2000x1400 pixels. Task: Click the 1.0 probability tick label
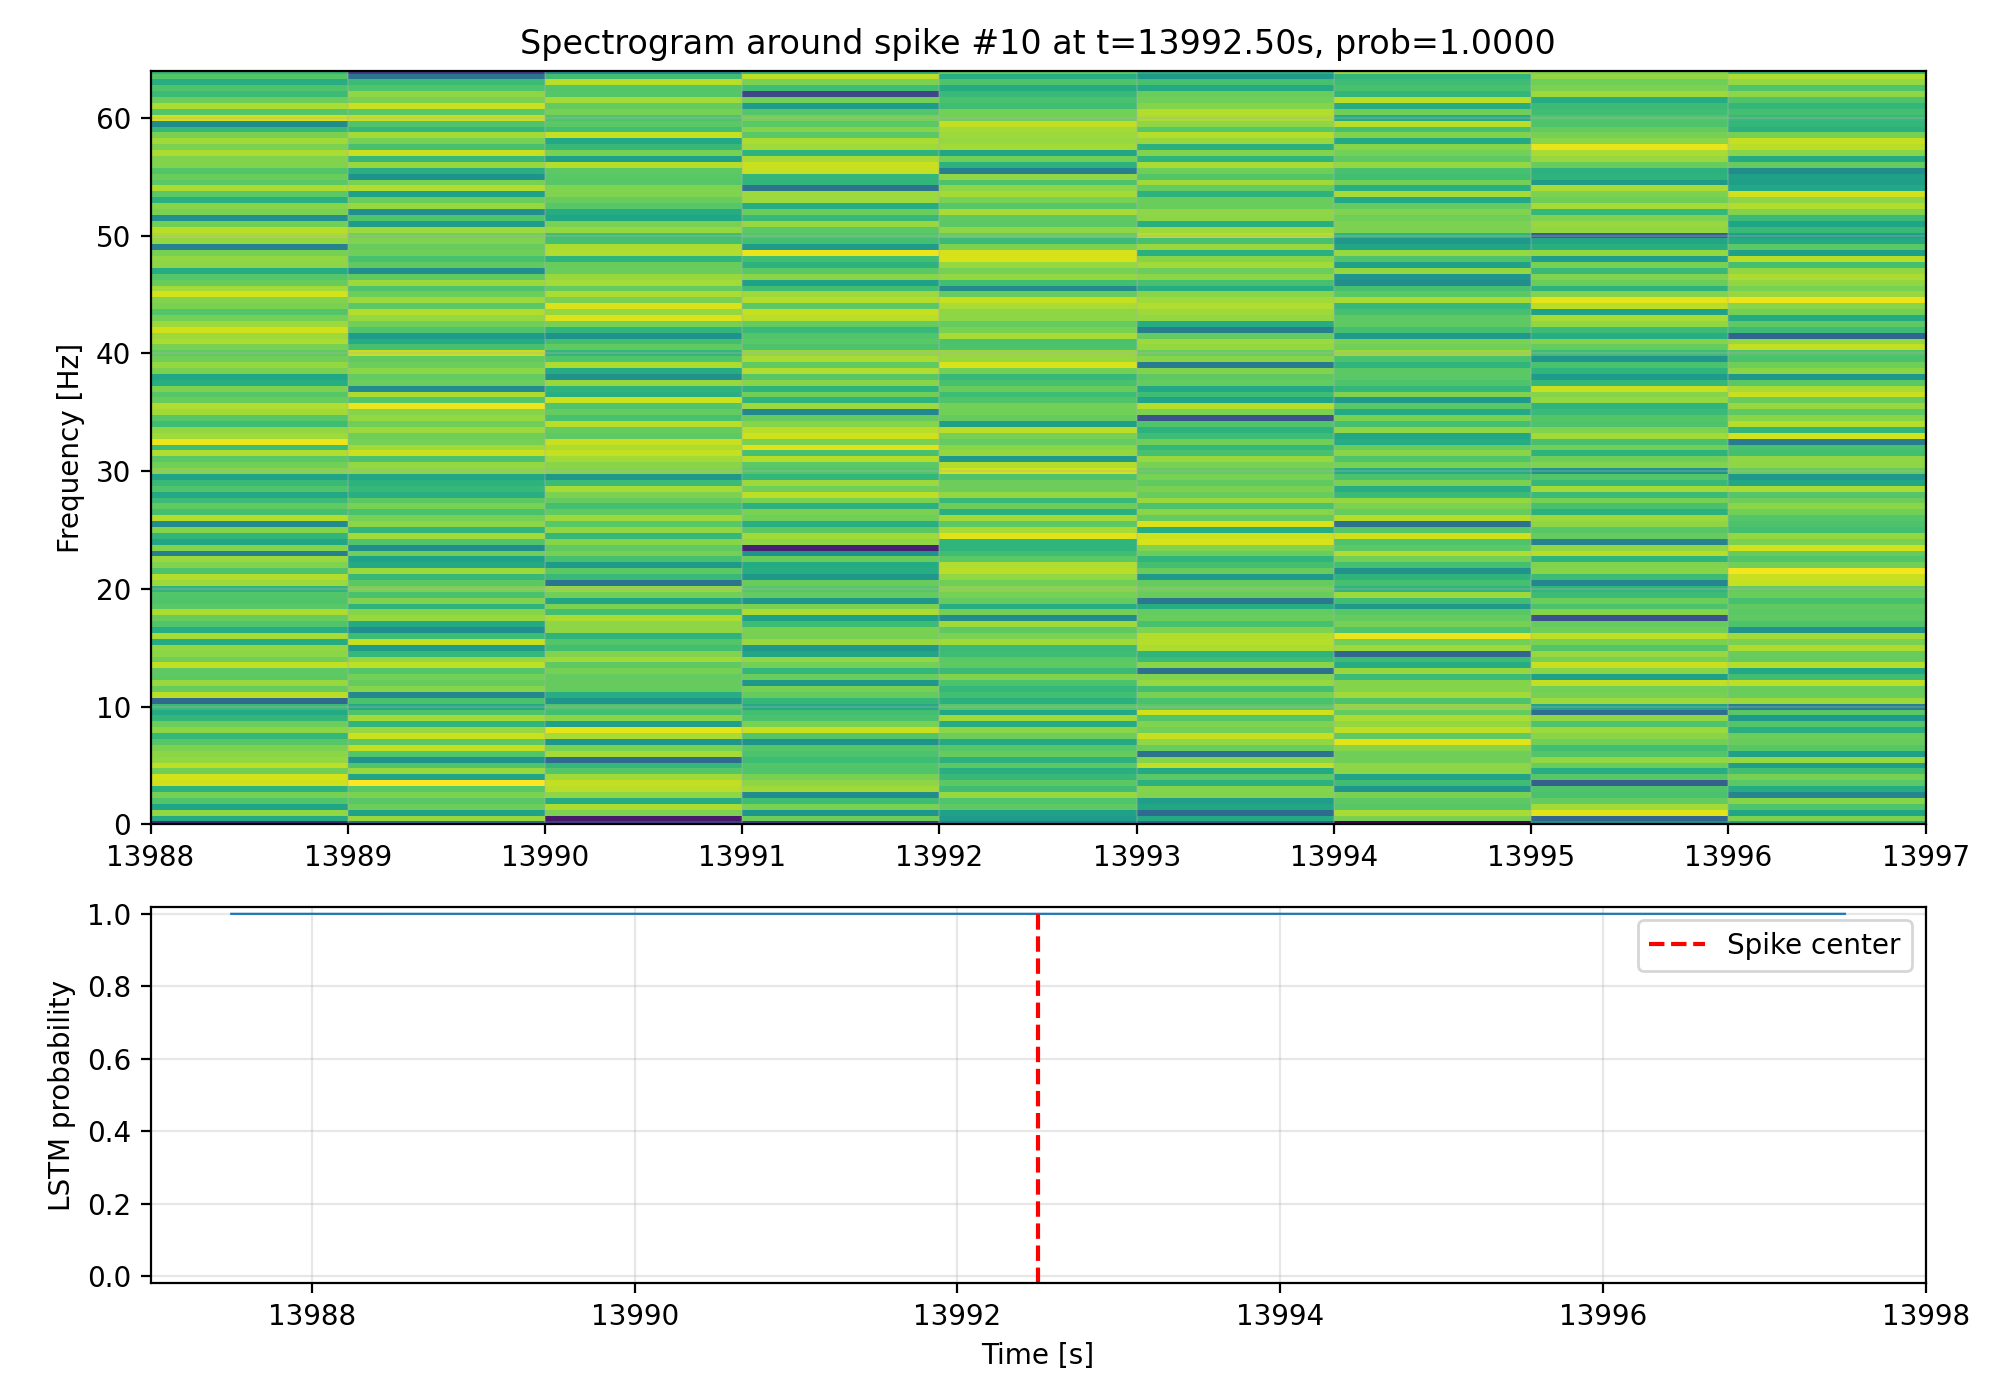[110, 915]
